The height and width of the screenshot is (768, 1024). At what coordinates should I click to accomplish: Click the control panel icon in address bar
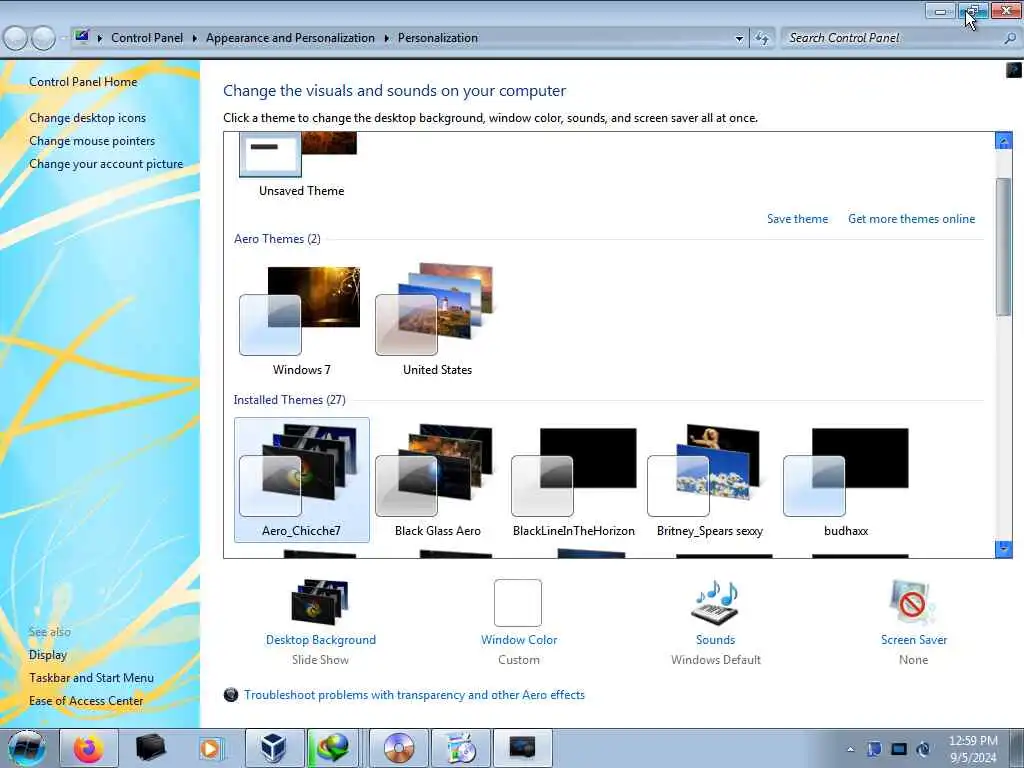(x=82, y=37)
